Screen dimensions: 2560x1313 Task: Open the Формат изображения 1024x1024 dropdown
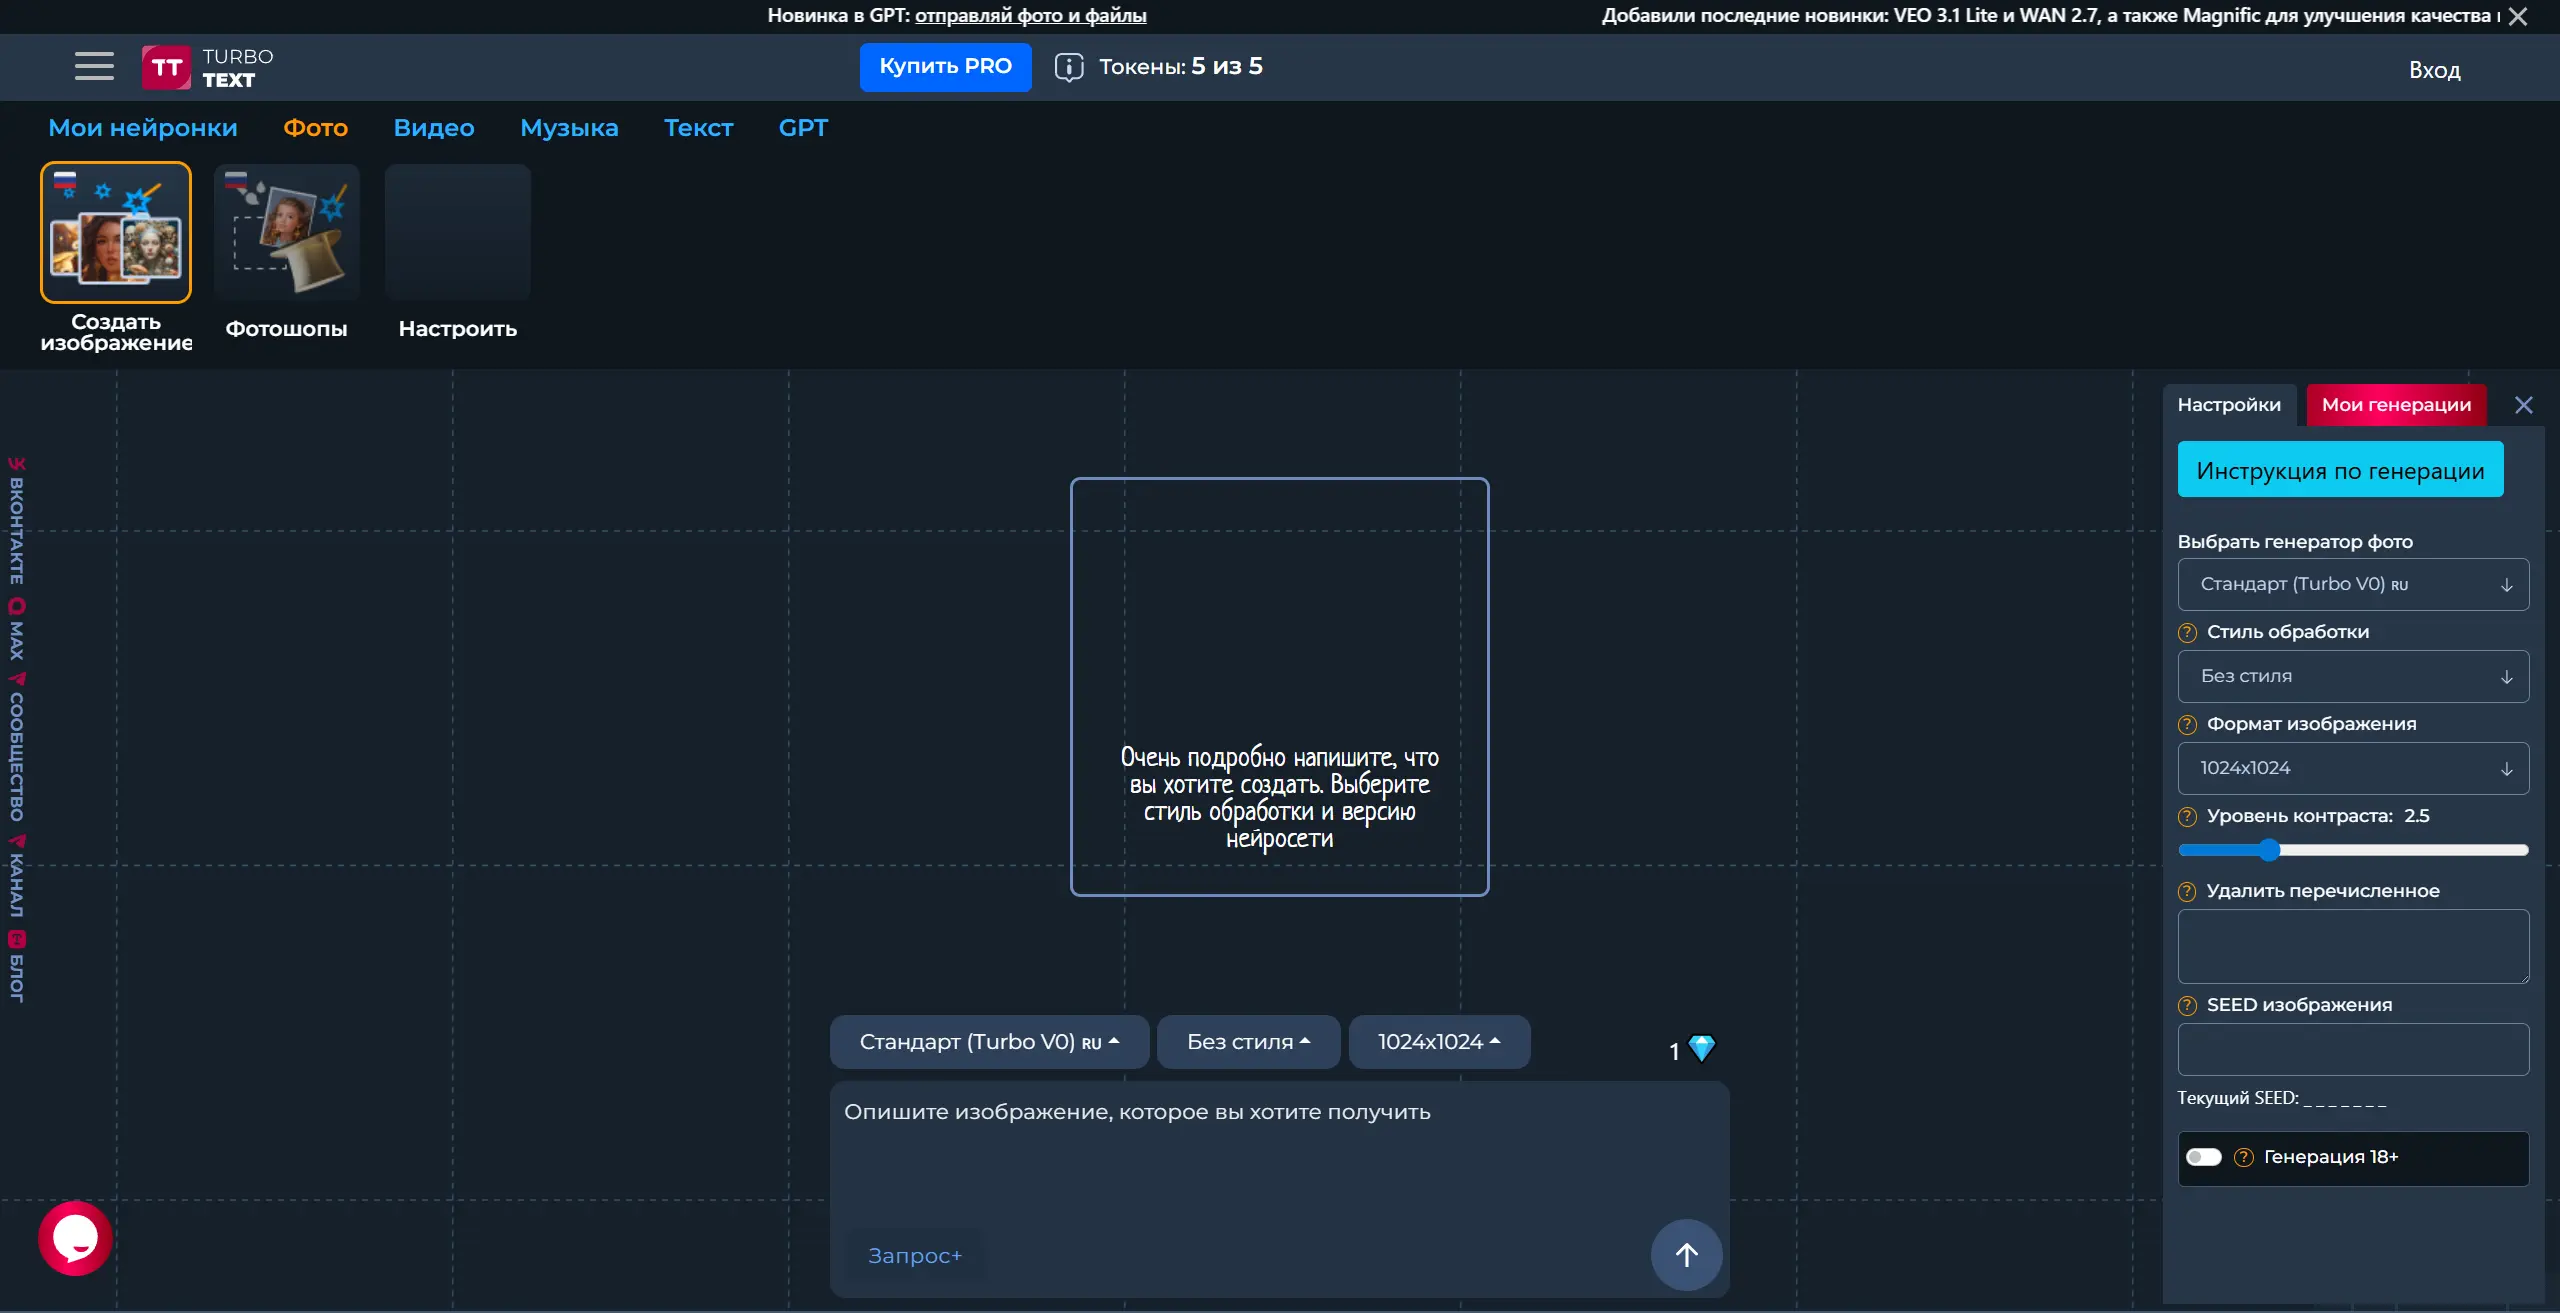coord(2352,768)
